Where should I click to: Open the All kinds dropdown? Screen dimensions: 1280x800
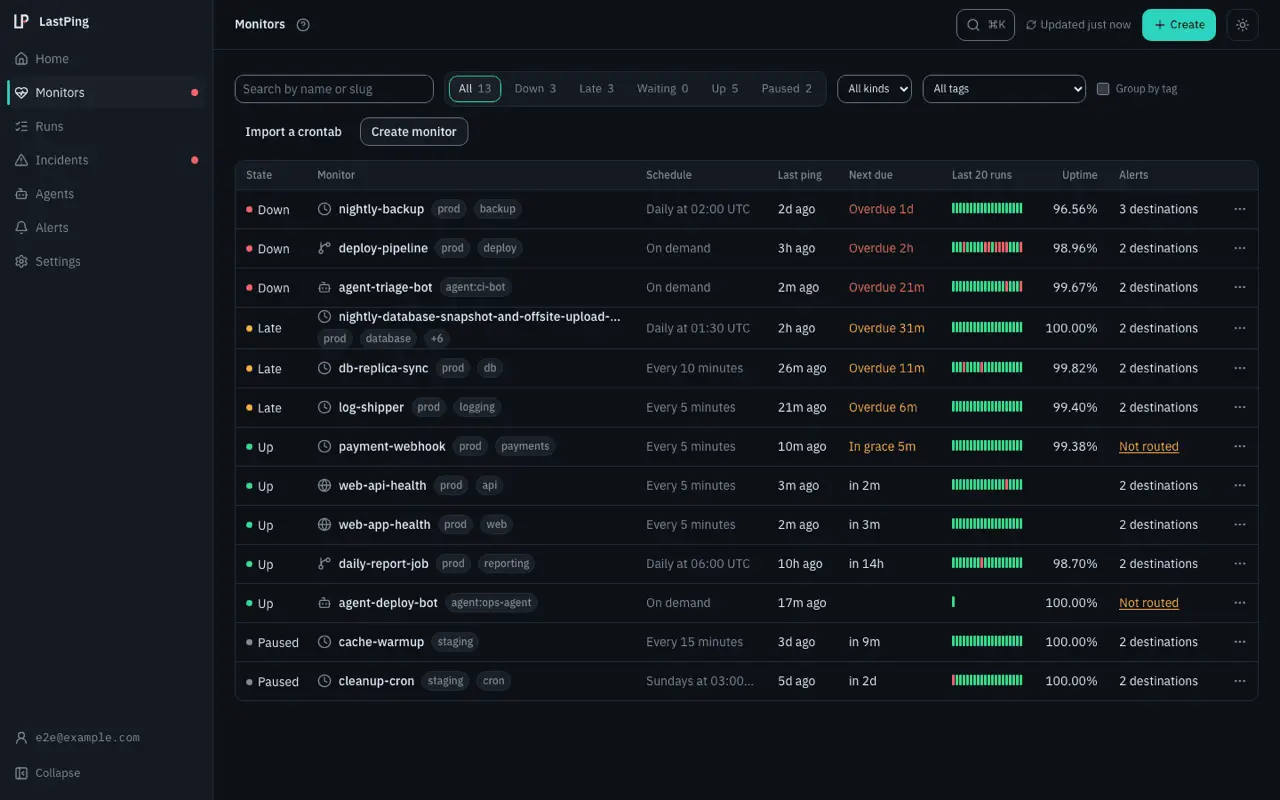click(874, 89)
